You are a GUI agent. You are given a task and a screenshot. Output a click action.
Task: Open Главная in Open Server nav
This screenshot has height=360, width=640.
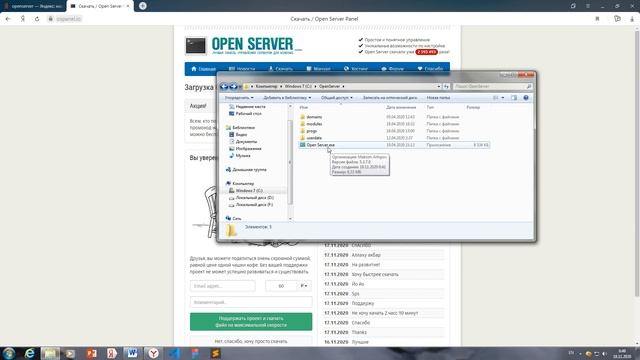(203, 69)
